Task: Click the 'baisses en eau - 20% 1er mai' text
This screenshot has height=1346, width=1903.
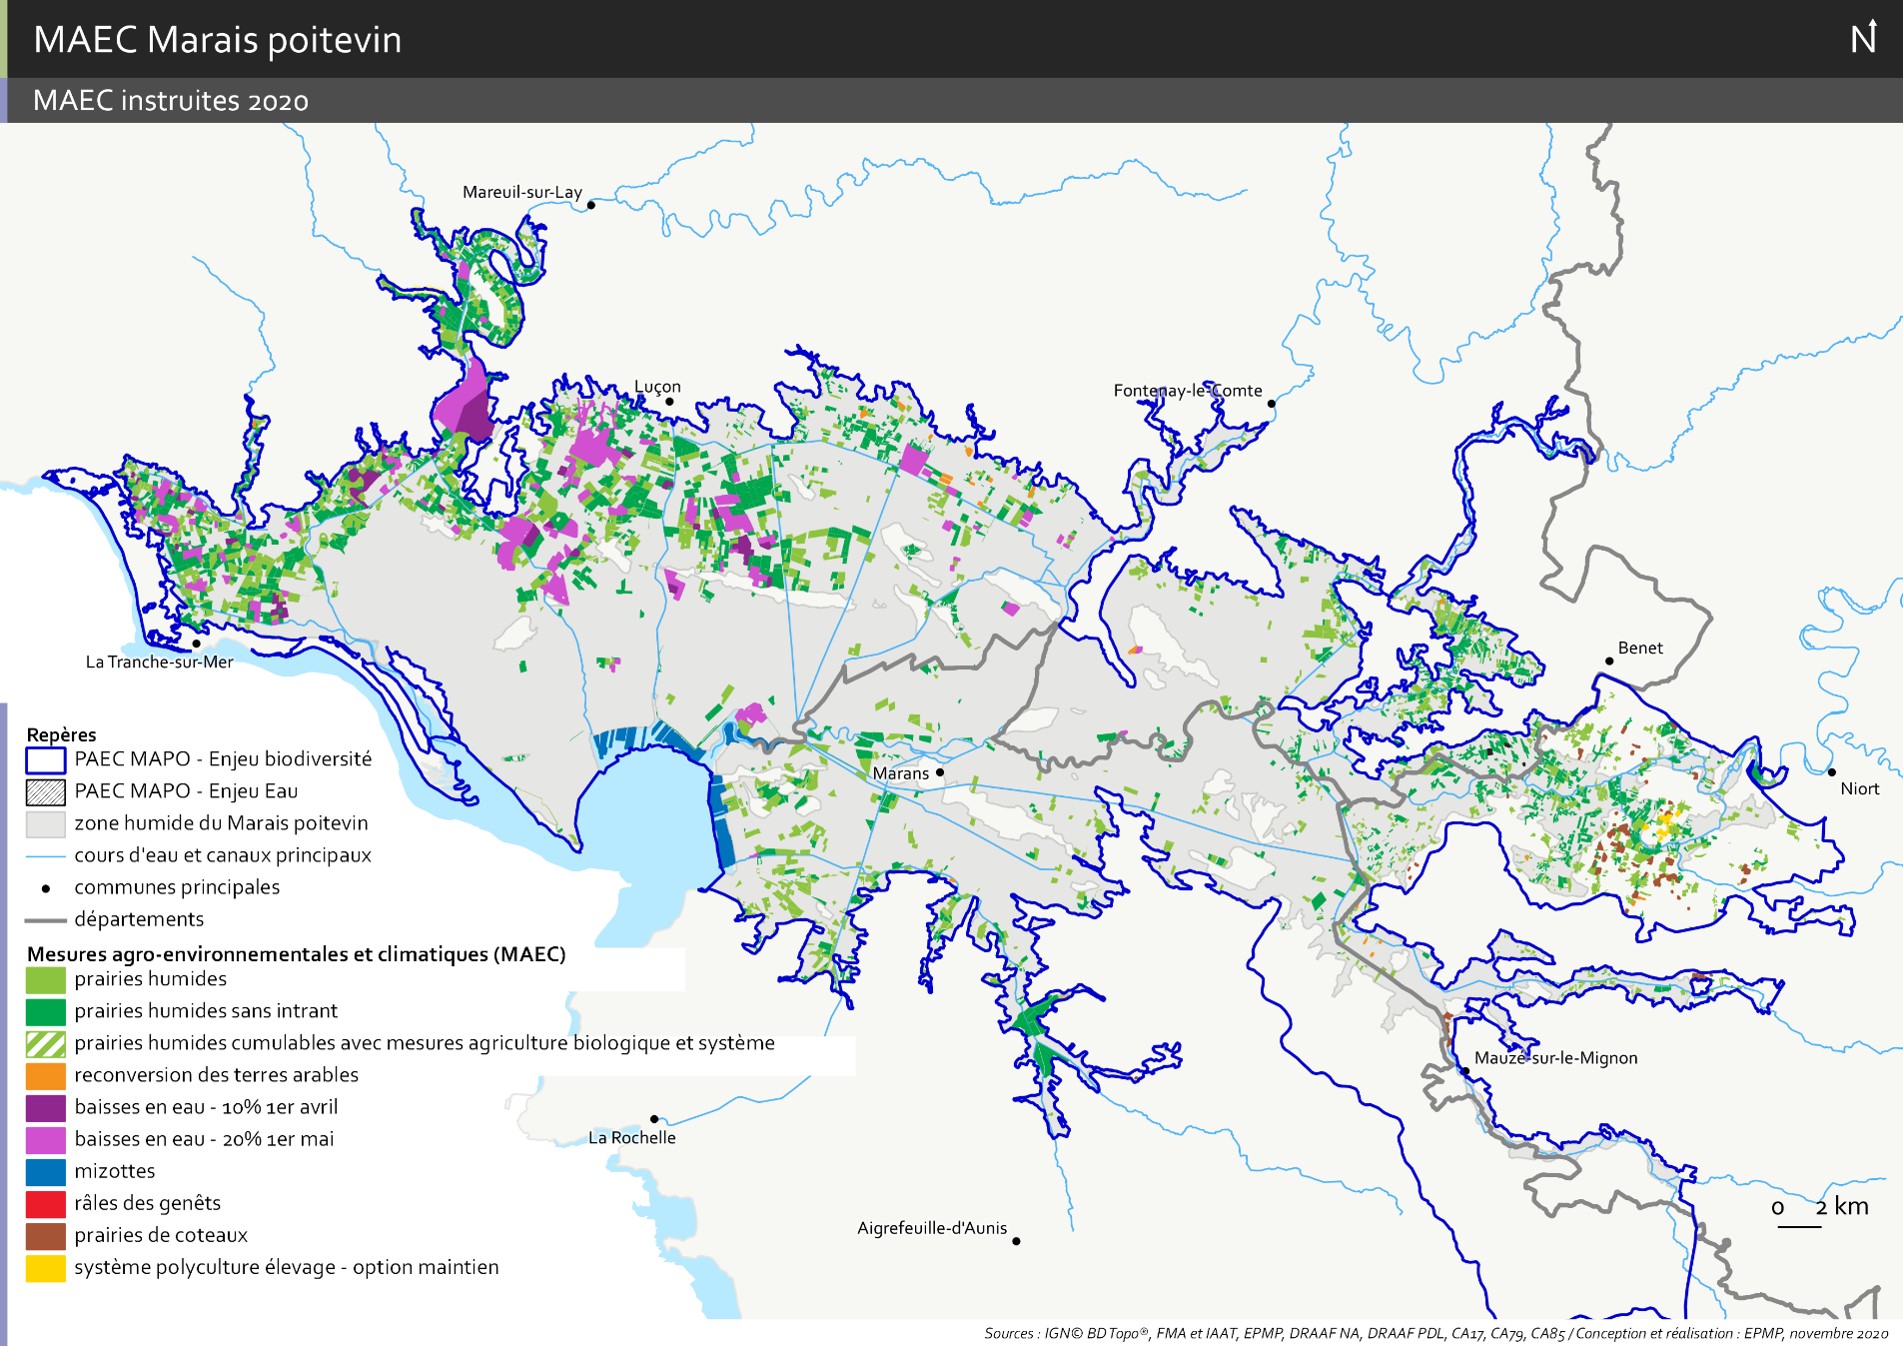Action: tap(204, 1139)
